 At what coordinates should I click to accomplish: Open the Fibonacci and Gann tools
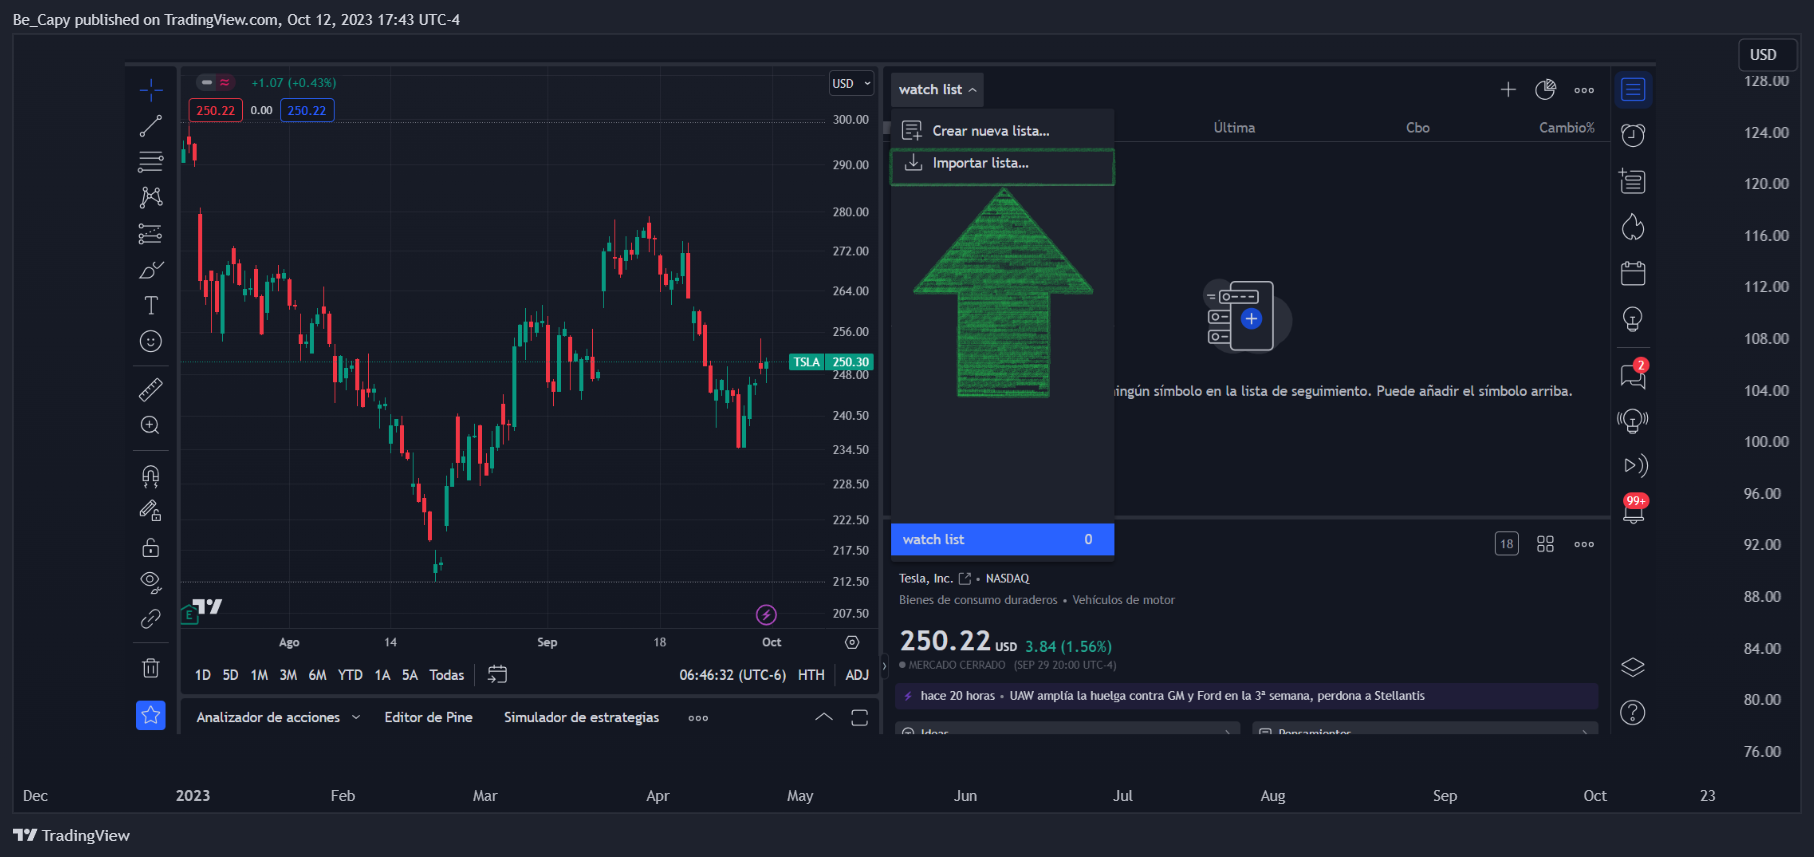click(151, 161)
